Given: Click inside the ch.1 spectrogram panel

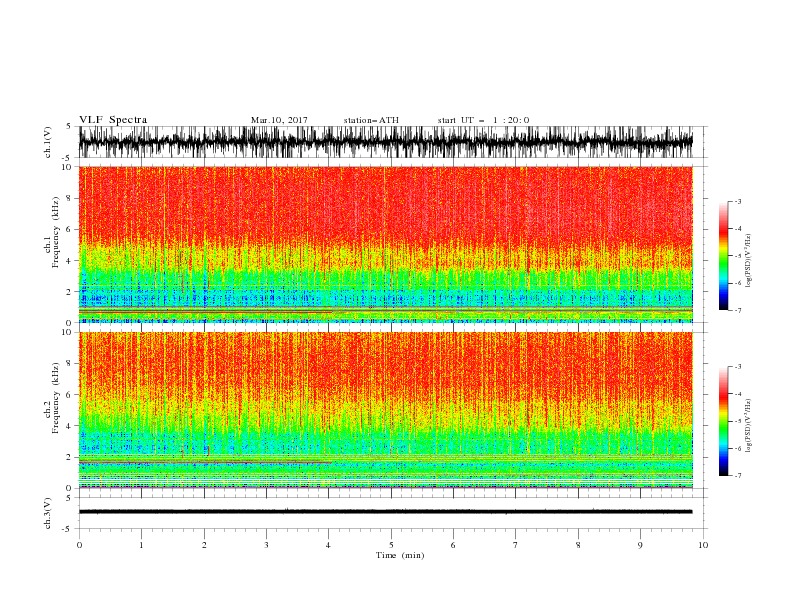Looking at the screenshot, I should click(385, 244).
